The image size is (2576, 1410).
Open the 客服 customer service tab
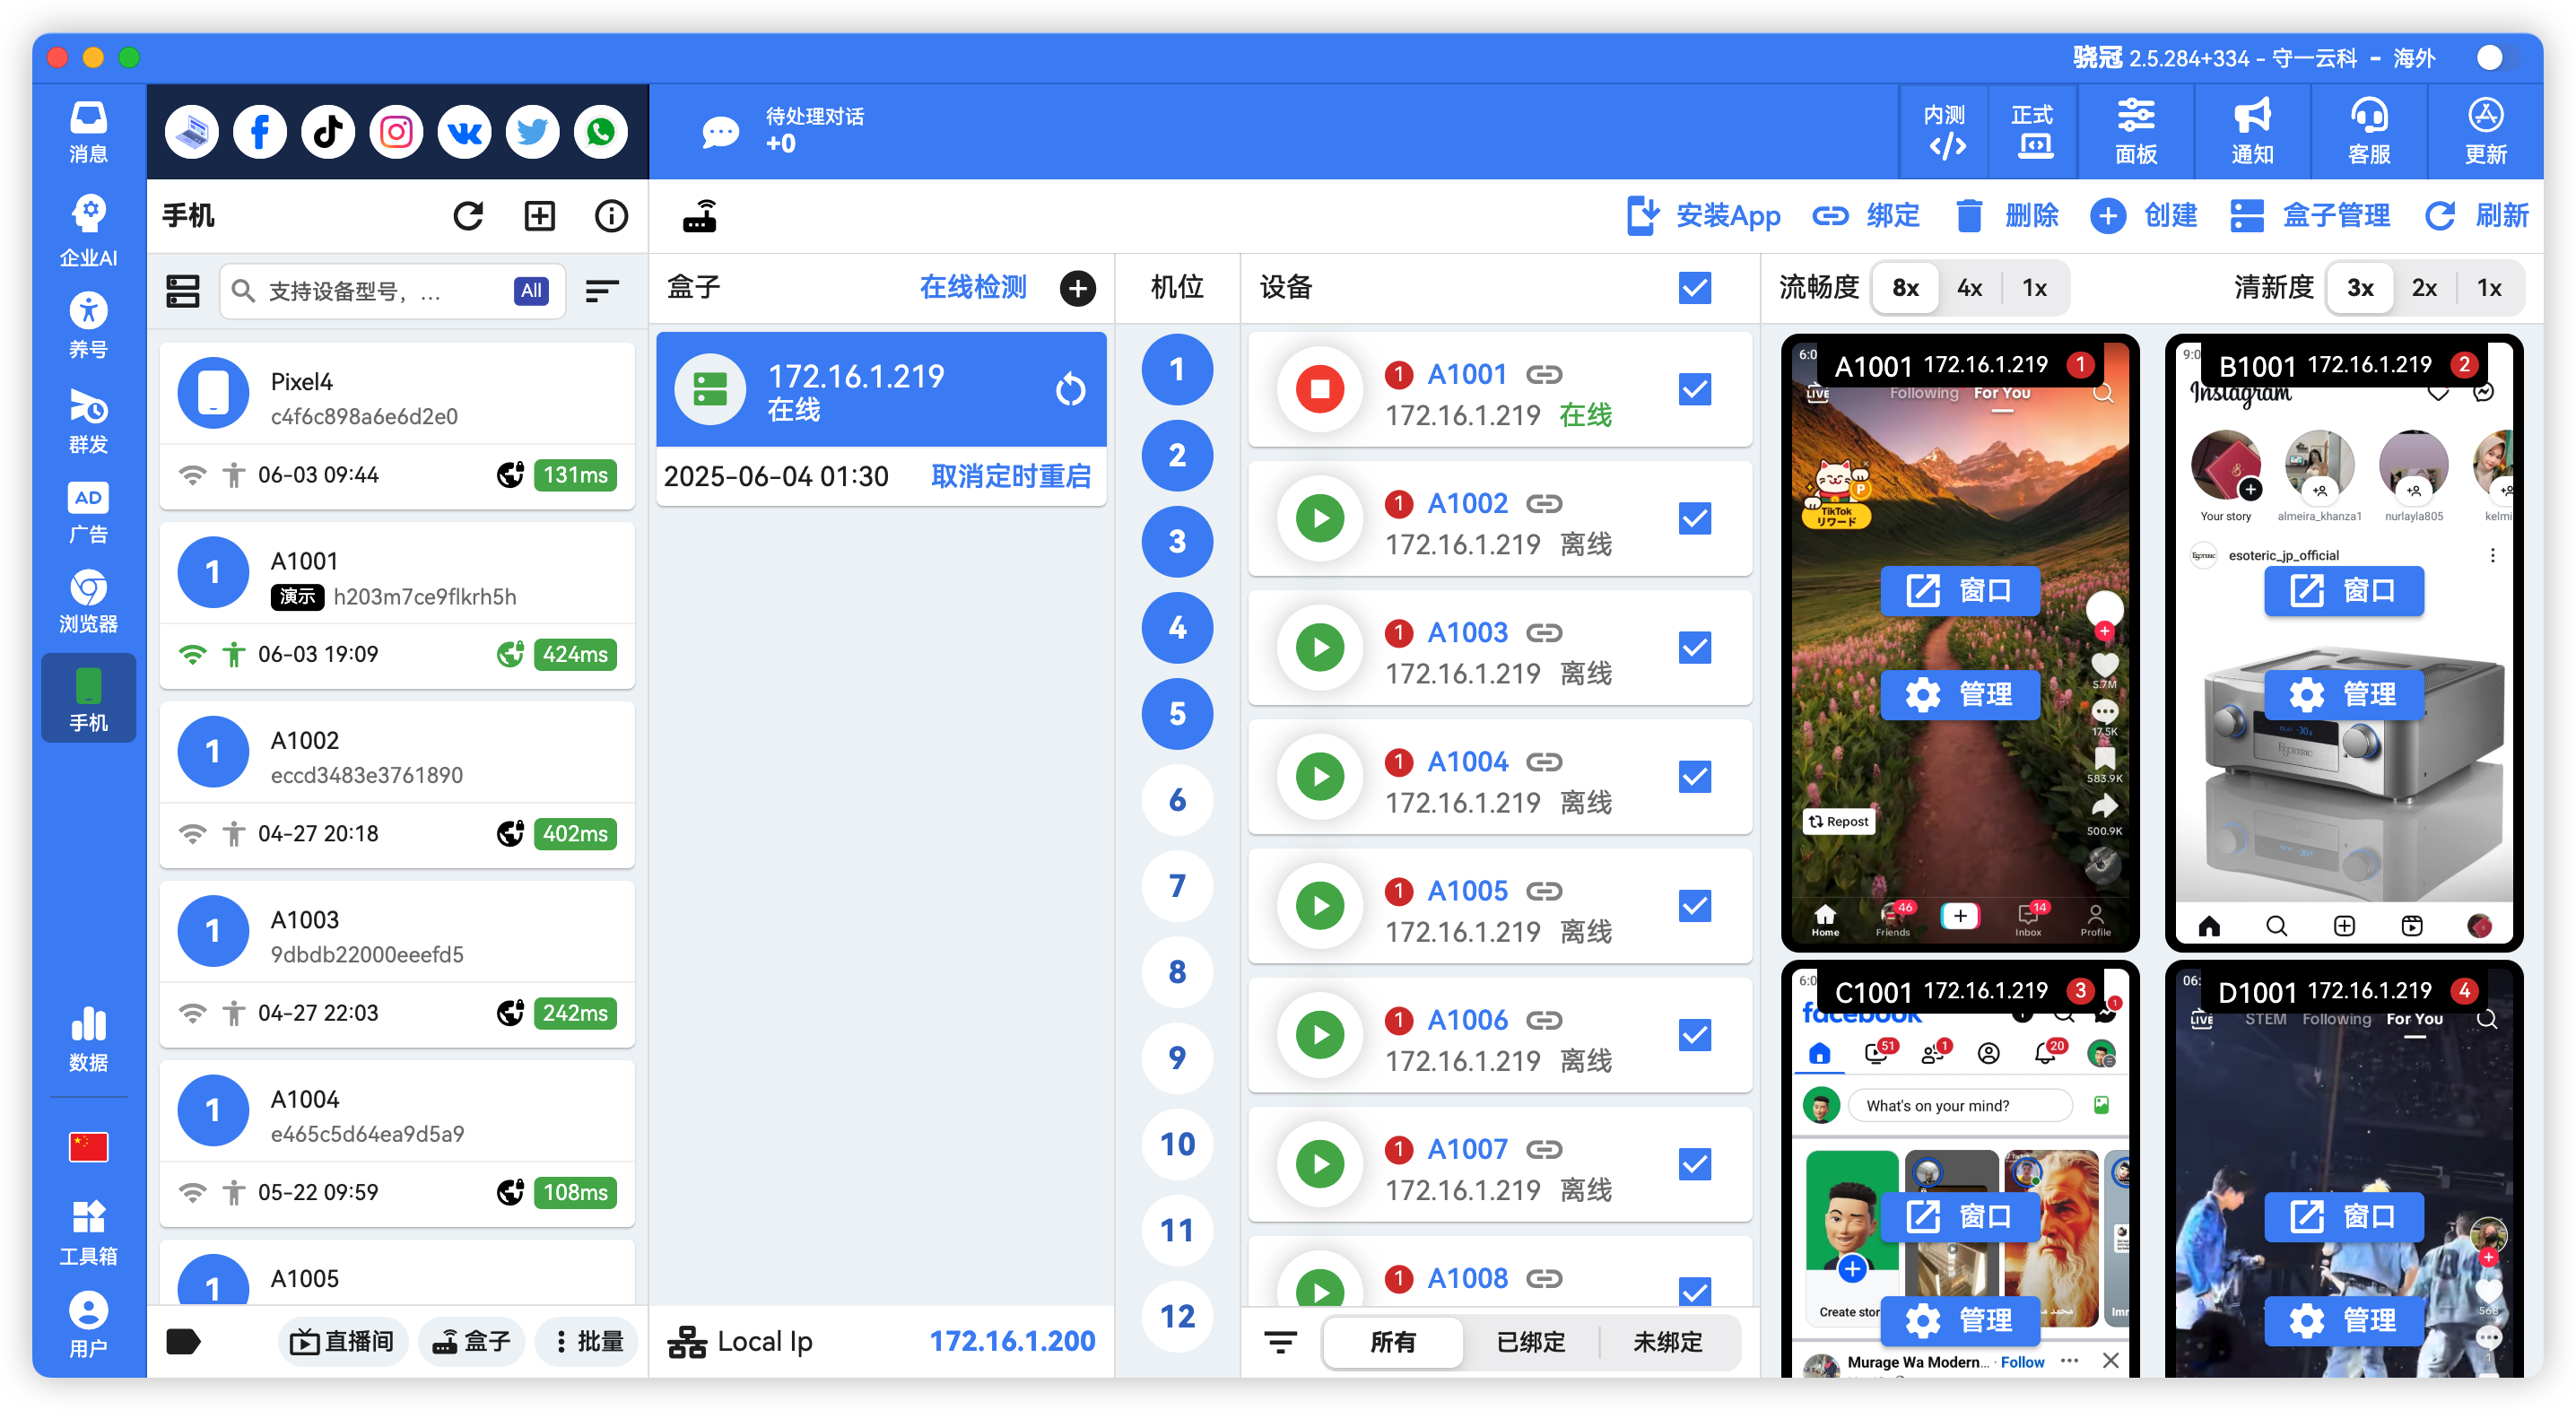coord(2369,132)
